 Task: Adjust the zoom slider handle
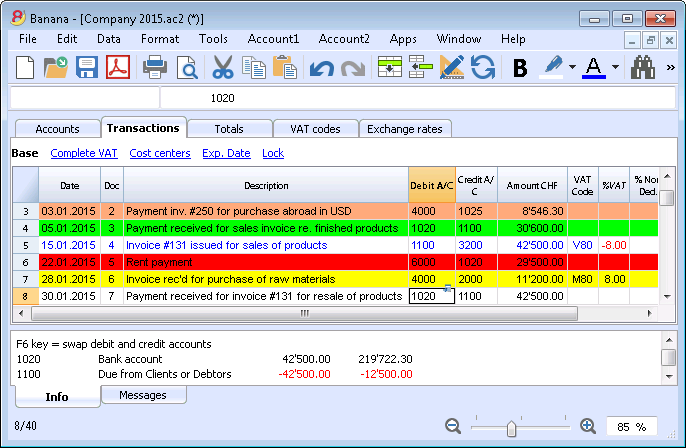click(511, 428)
